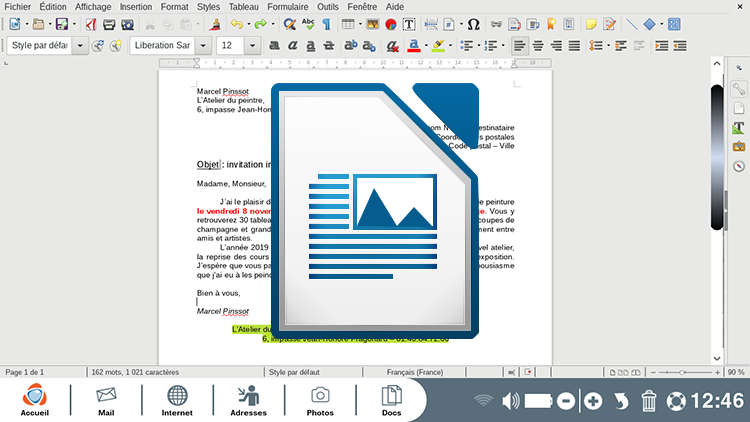
Task: Select the line drawing tool
Action: tap(631, 24)
